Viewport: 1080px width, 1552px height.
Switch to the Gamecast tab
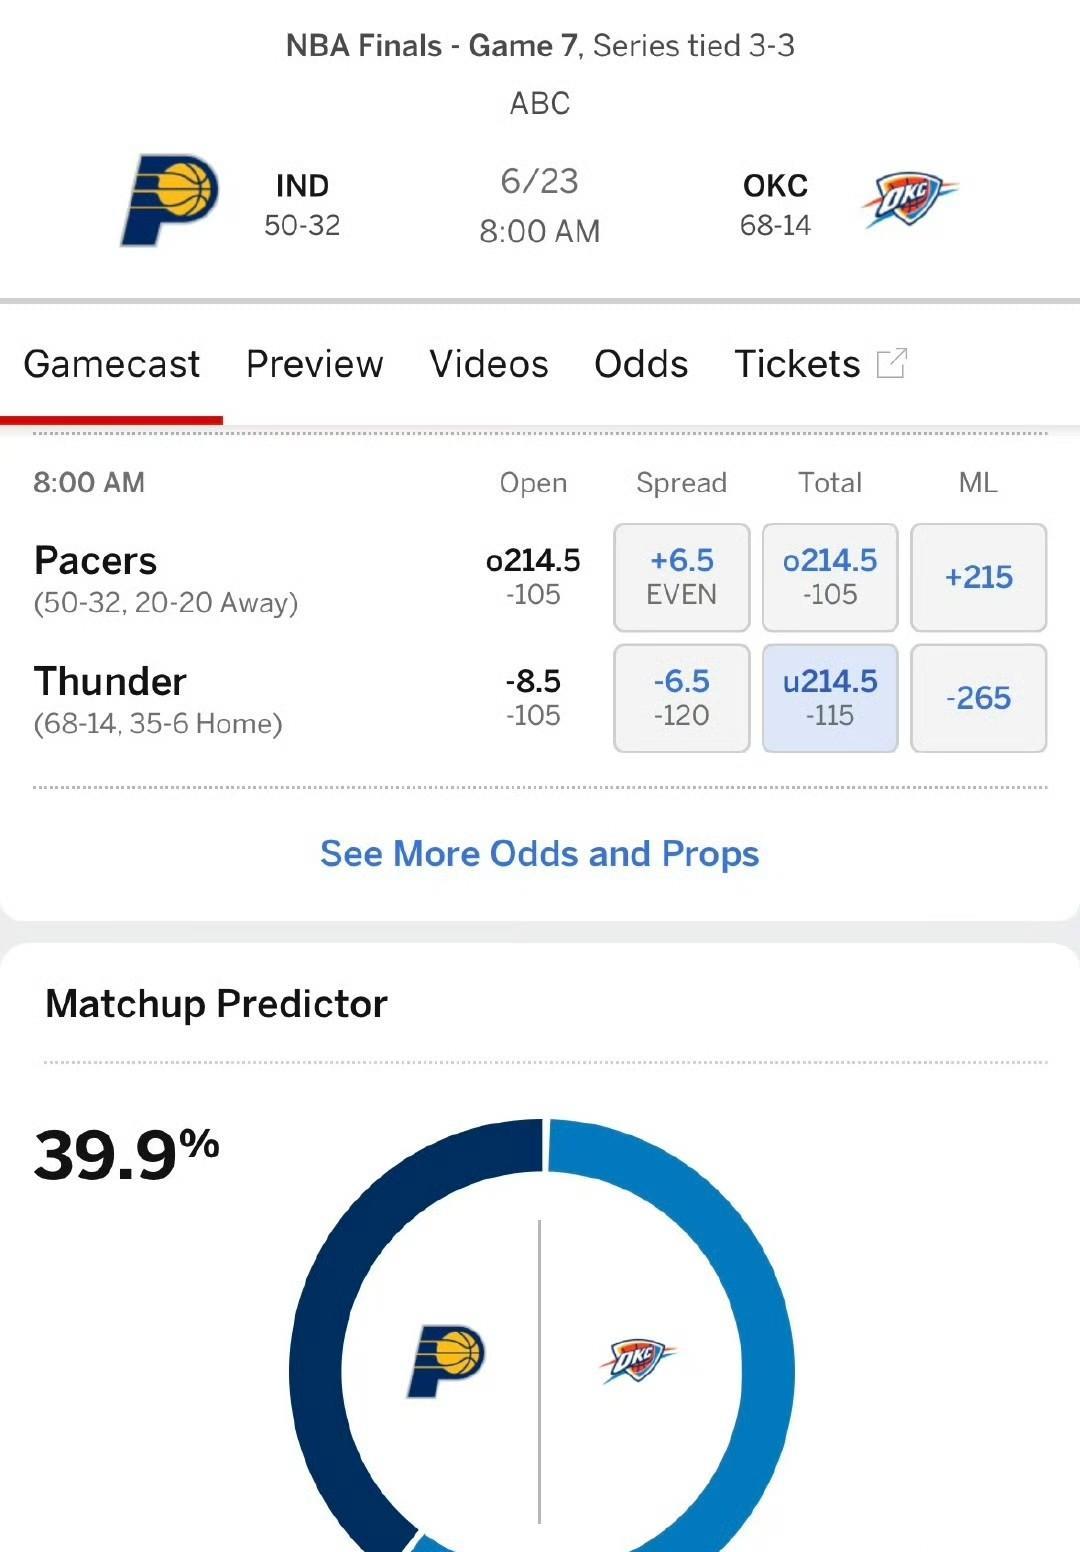click(x=111, y=364)
